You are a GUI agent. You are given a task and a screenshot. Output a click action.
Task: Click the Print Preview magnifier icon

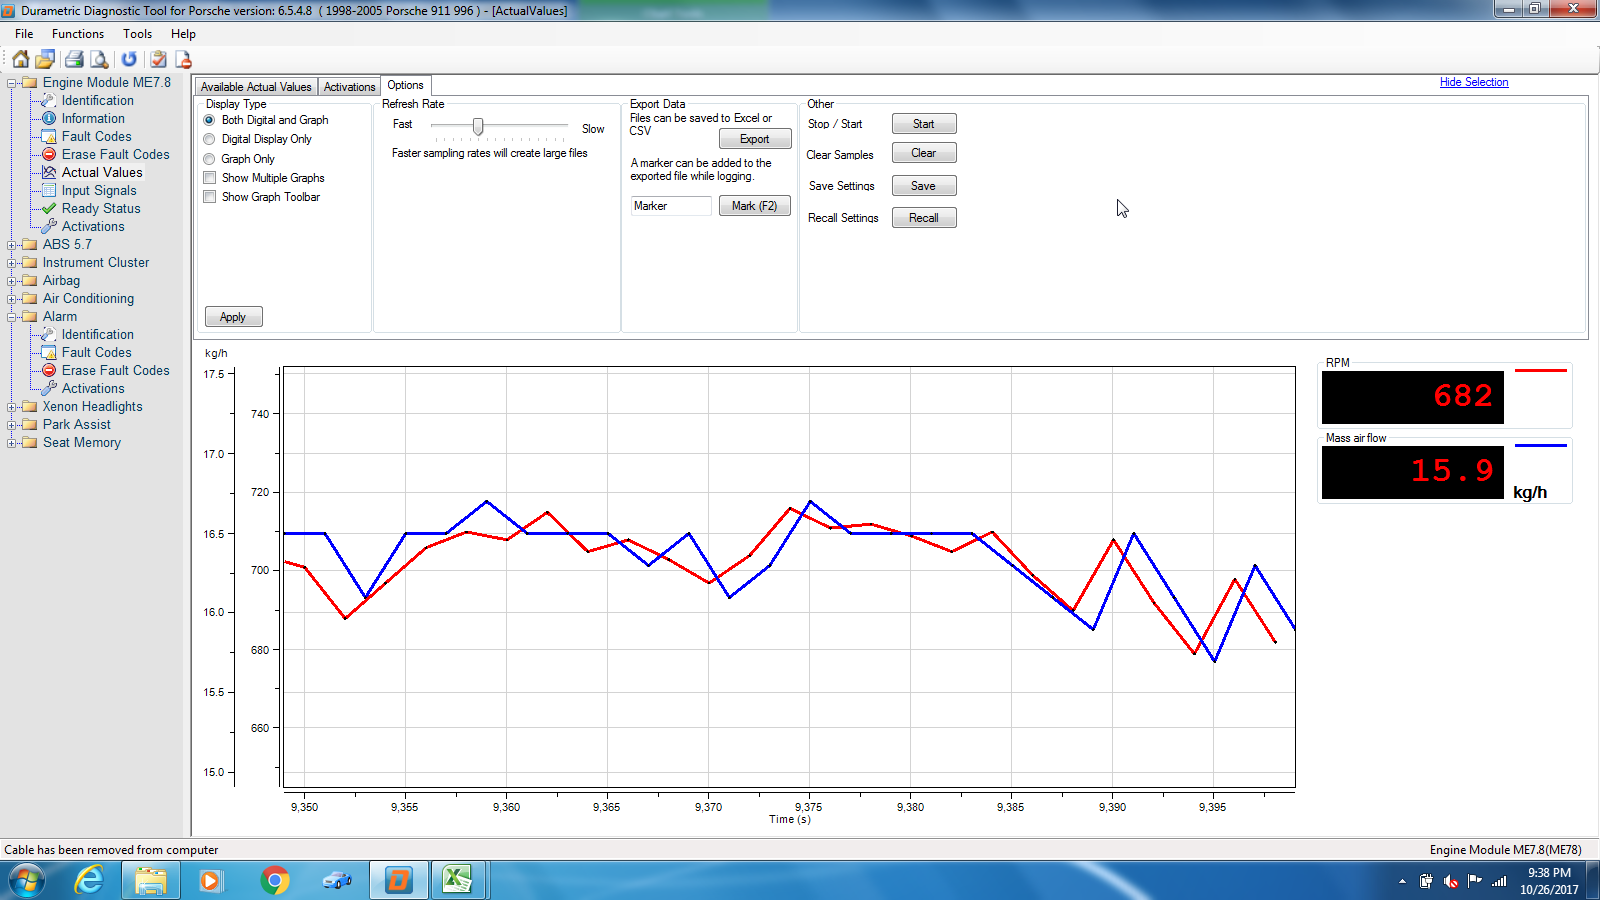point(99,60)
